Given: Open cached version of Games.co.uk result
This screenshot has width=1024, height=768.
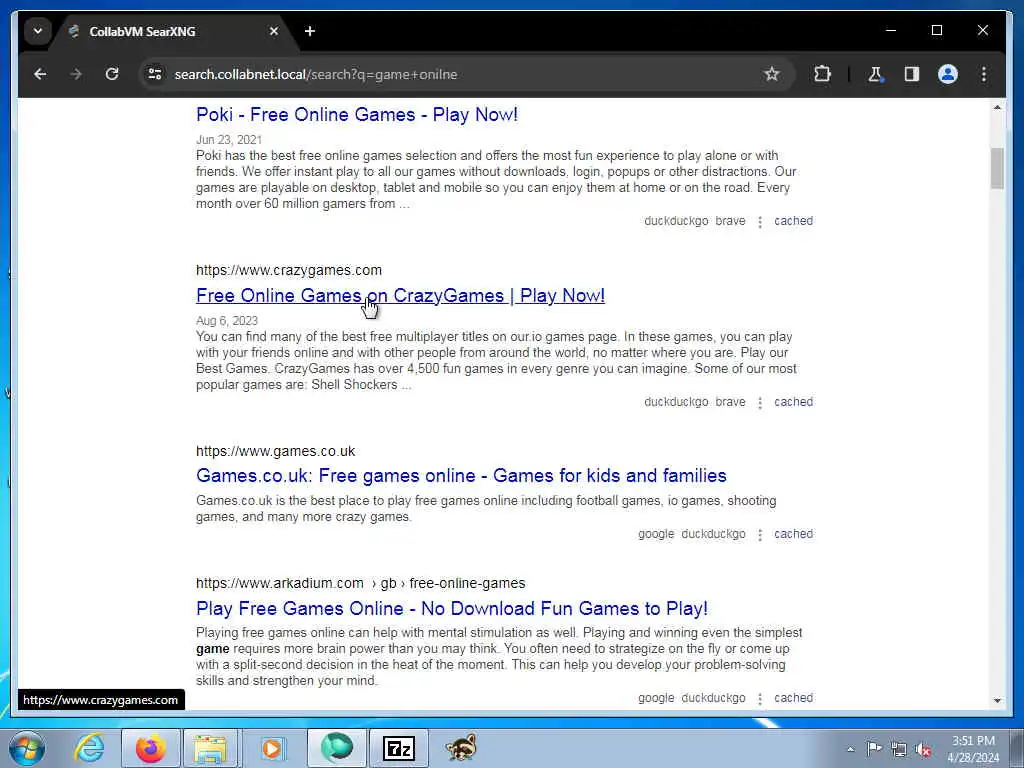Looking at the screenshot, I should pos(793,534).
